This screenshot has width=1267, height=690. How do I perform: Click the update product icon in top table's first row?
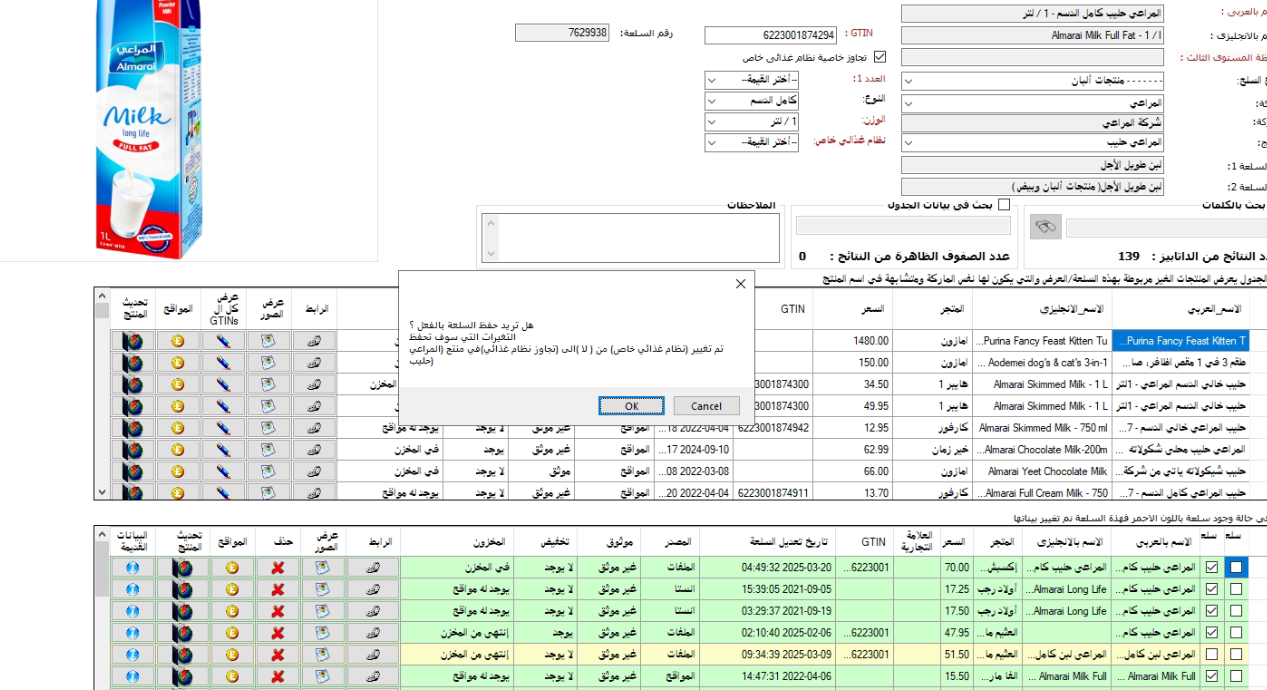click(x=132, y=341)
